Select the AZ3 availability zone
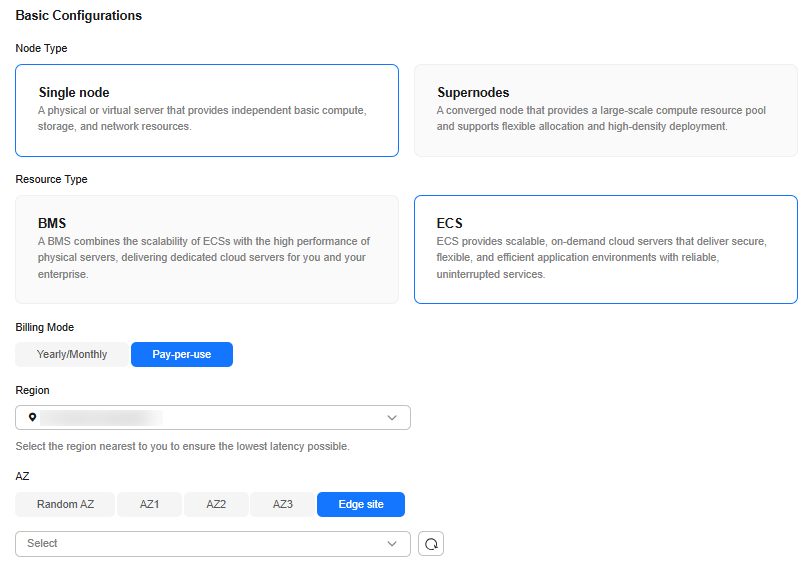812x572 pixels. pyautogui.click(x=283, y=504)
